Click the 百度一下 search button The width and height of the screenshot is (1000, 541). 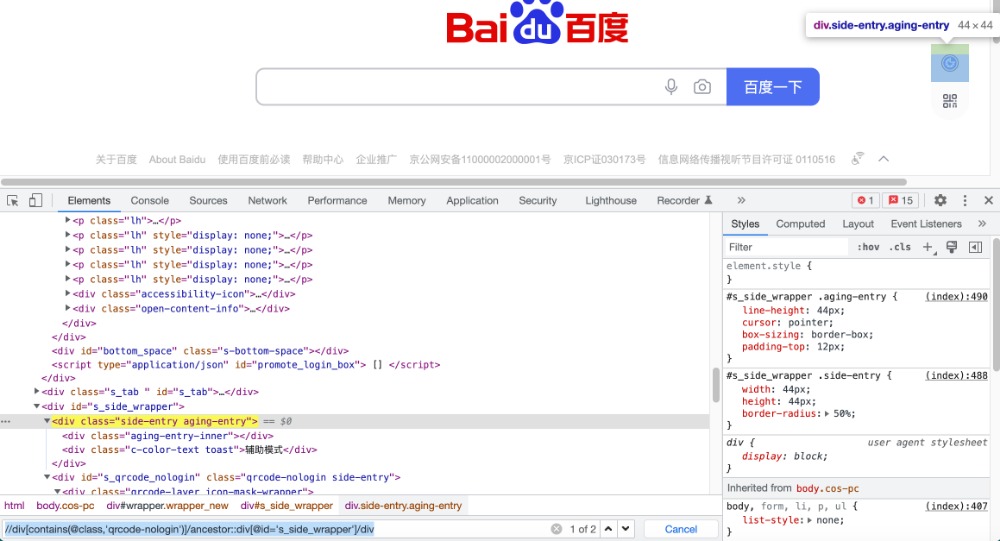pos(772,87)
